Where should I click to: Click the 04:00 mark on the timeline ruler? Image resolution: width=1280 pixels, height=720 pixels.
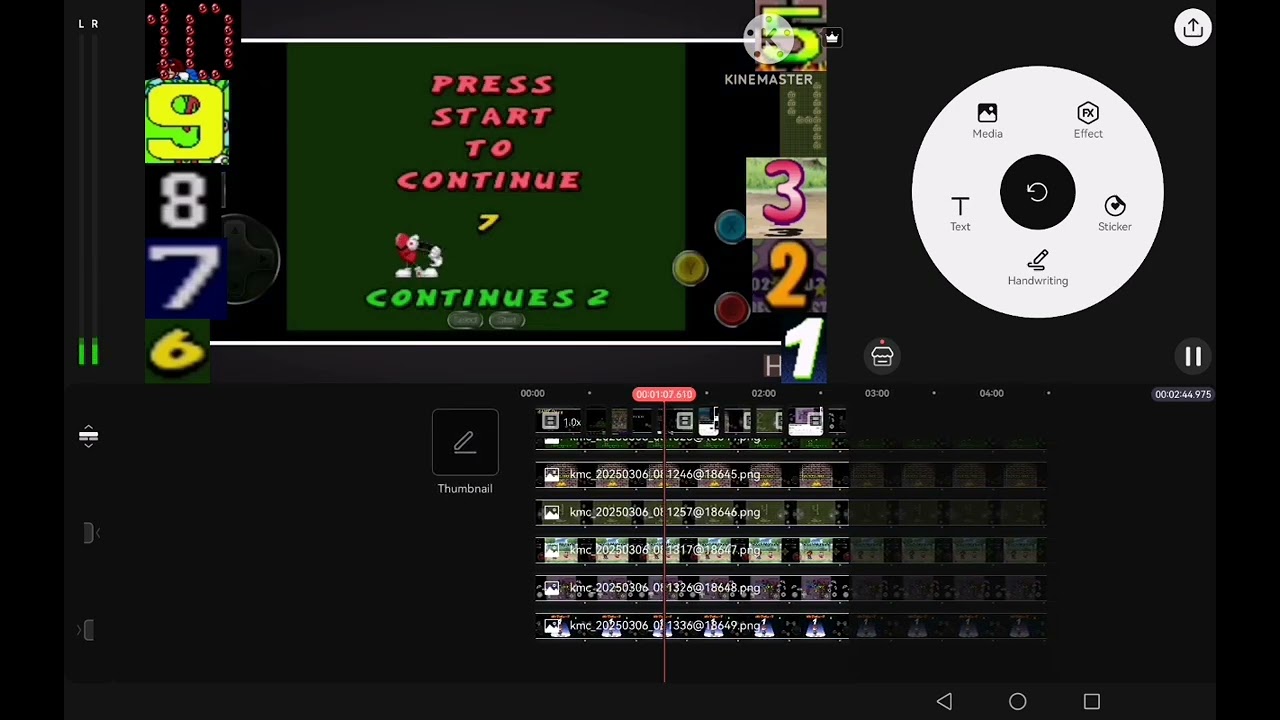pos(991,393)
